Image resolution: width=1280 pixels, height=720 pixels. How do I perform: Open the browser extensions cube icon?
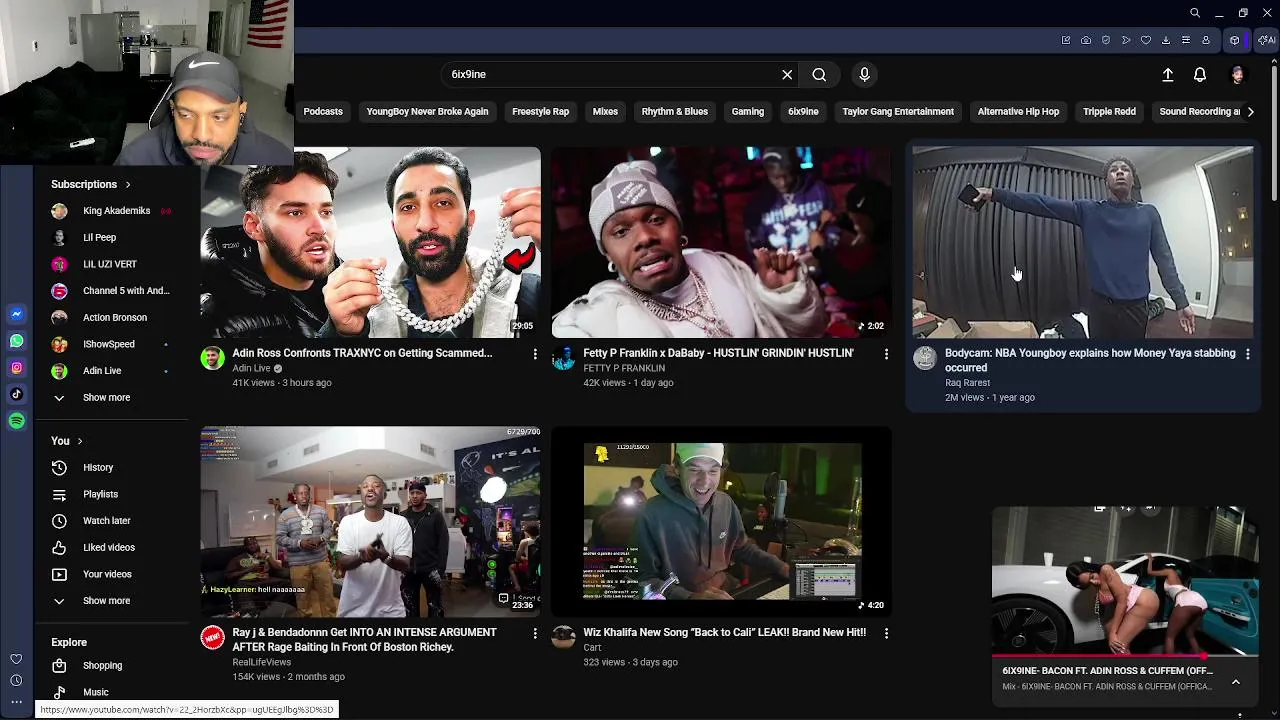(x=1235, y=40)
